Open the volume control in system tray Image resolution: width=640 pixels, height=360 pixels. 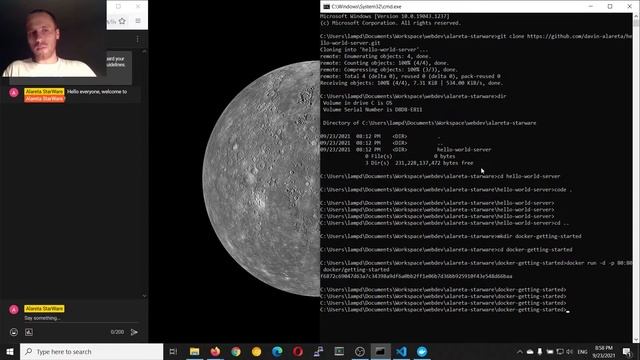pos(569,351)
